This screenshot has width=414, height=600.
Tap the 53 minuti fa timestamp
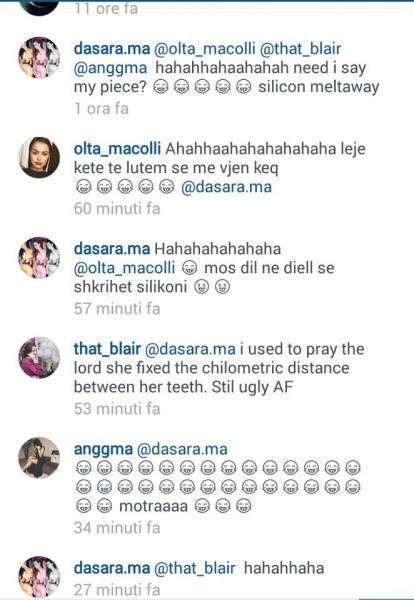pyautogui.click(x=117, y=409)
